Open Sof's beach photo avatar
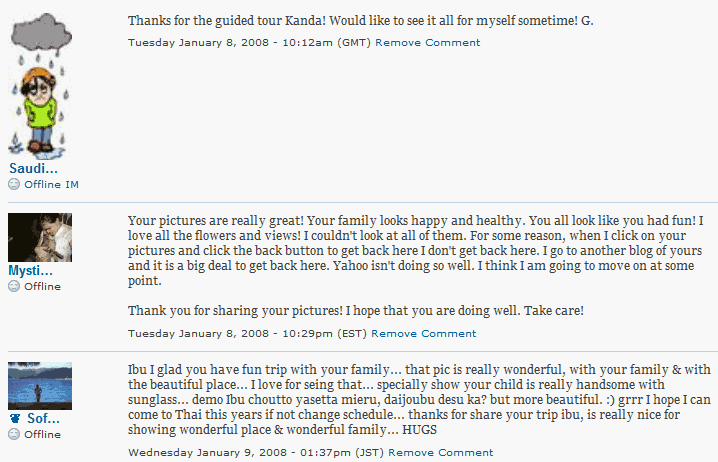This screenshot has width=718, height=462. (x=40, y=385)
